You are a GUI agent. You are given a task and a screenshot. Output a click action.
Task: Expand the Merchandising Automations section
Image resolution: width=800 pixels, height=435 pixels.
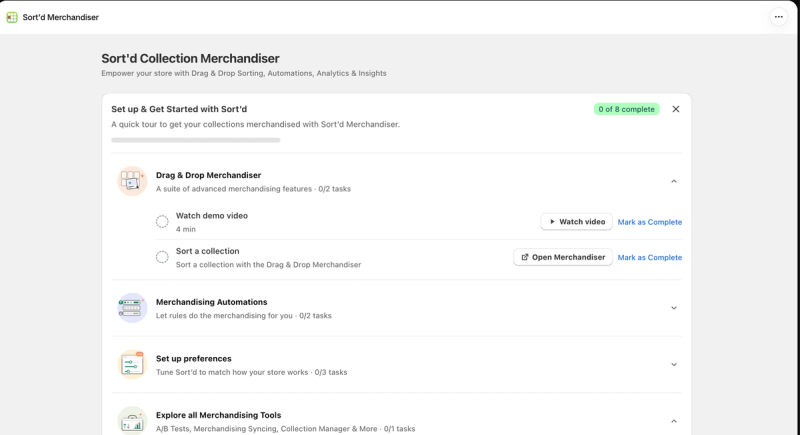[674, 308]
